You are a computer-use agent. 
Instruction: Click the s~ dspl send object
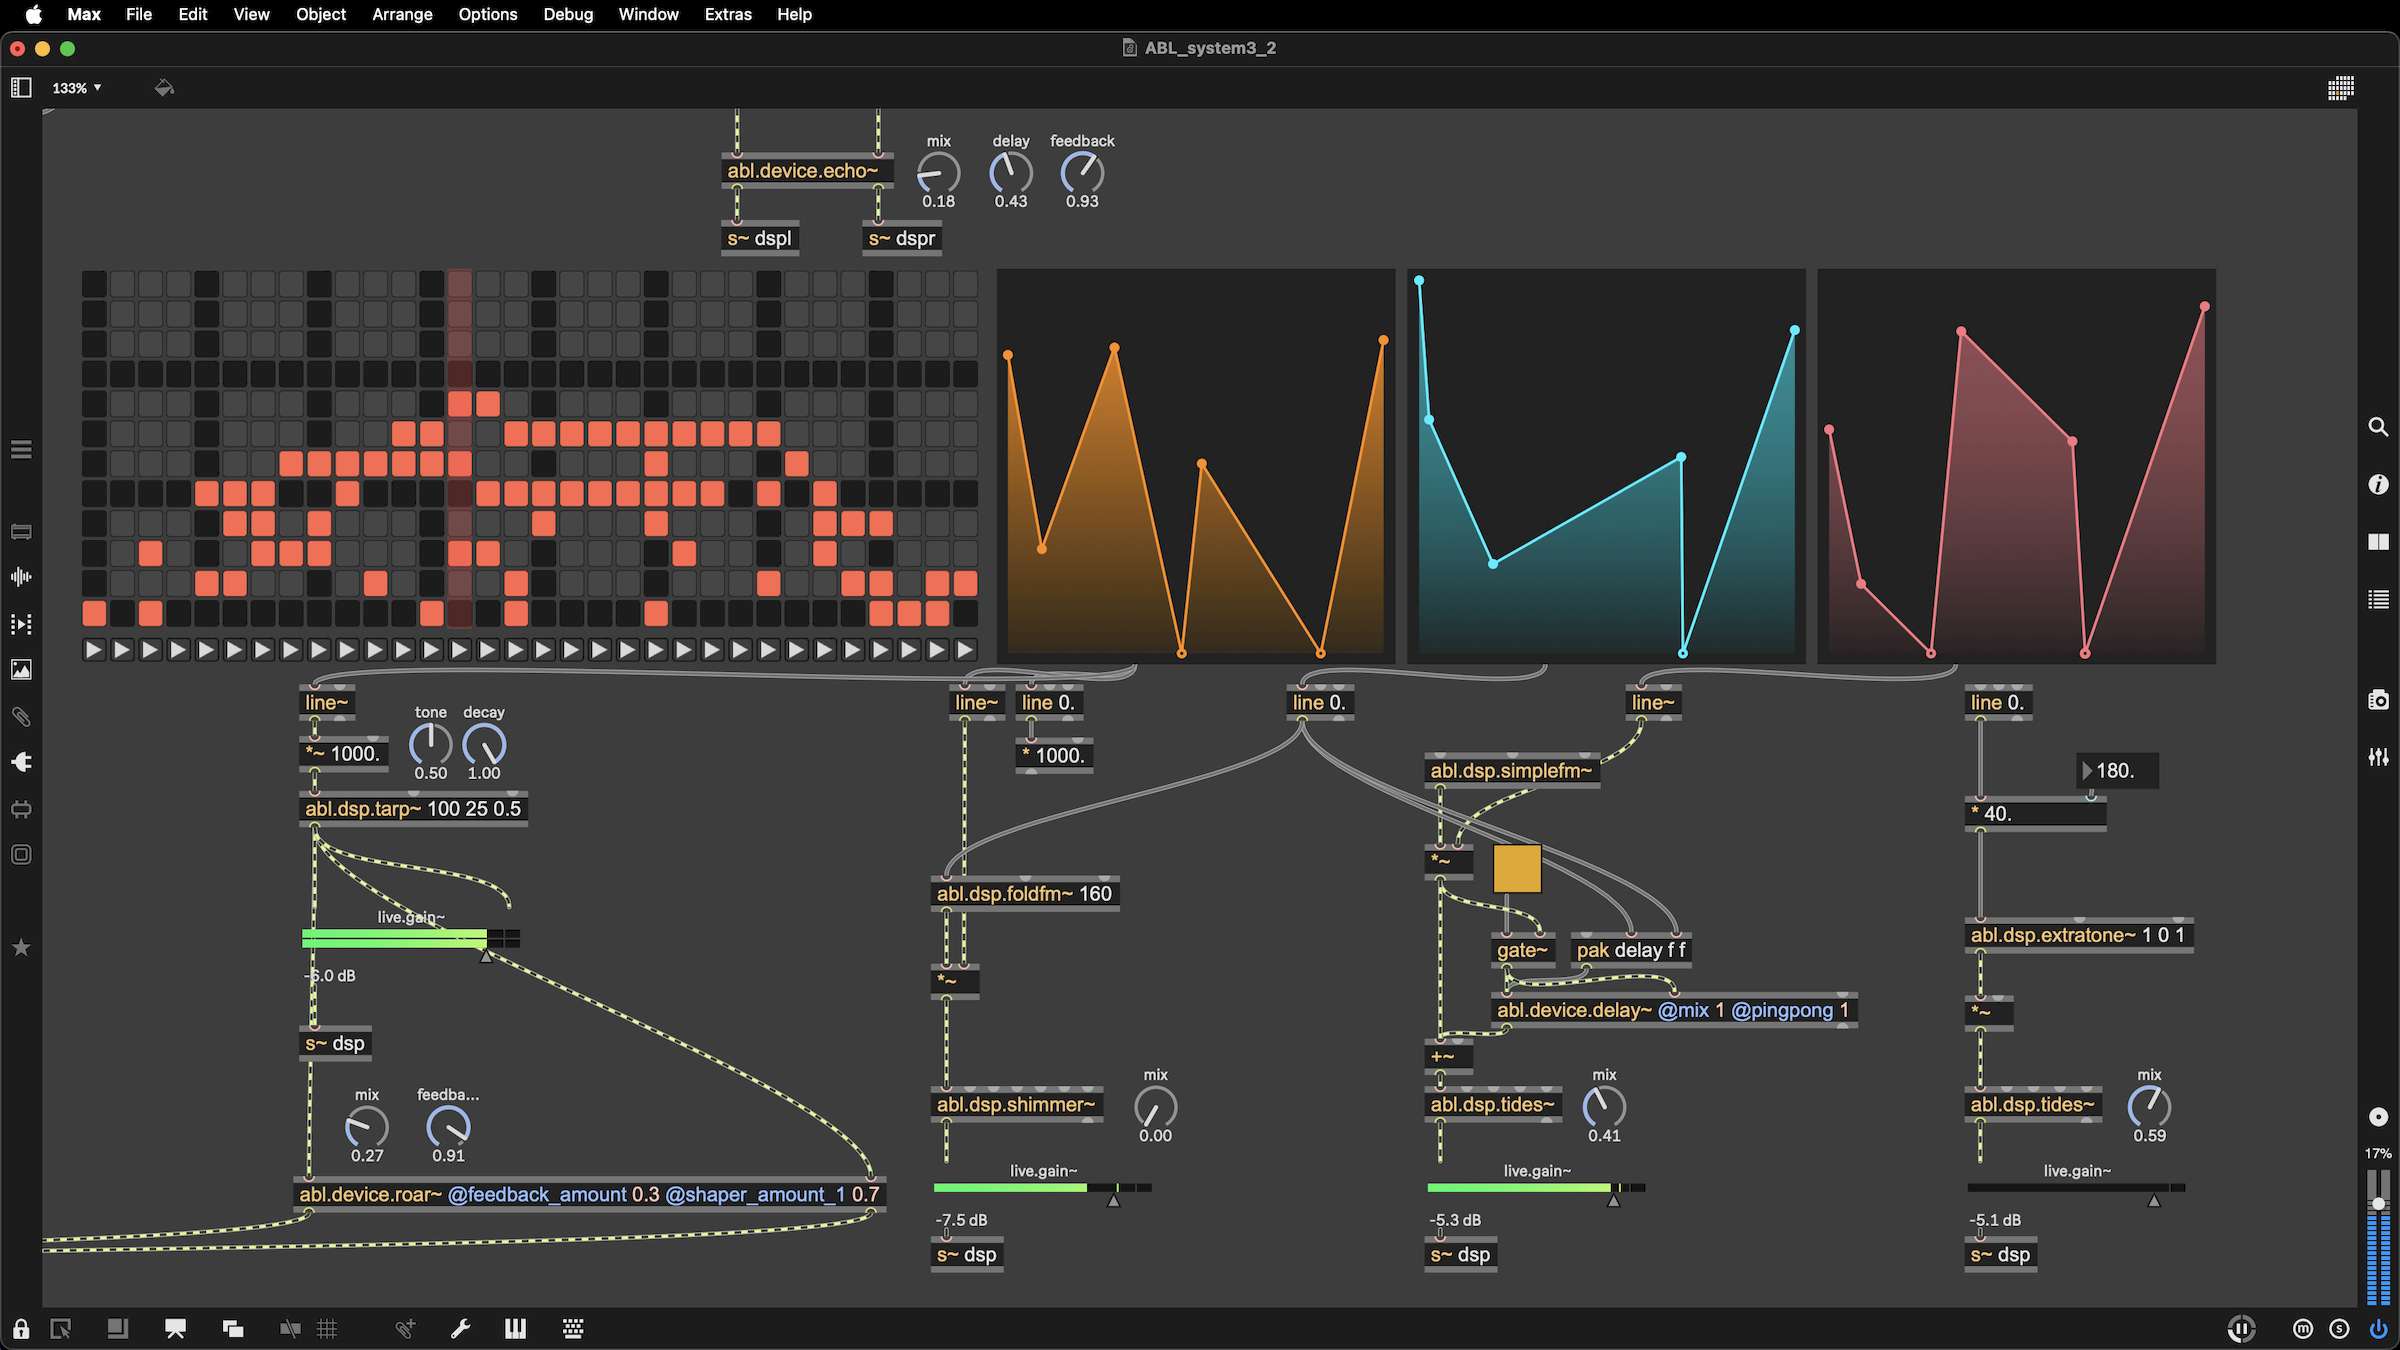click(760, 239)
